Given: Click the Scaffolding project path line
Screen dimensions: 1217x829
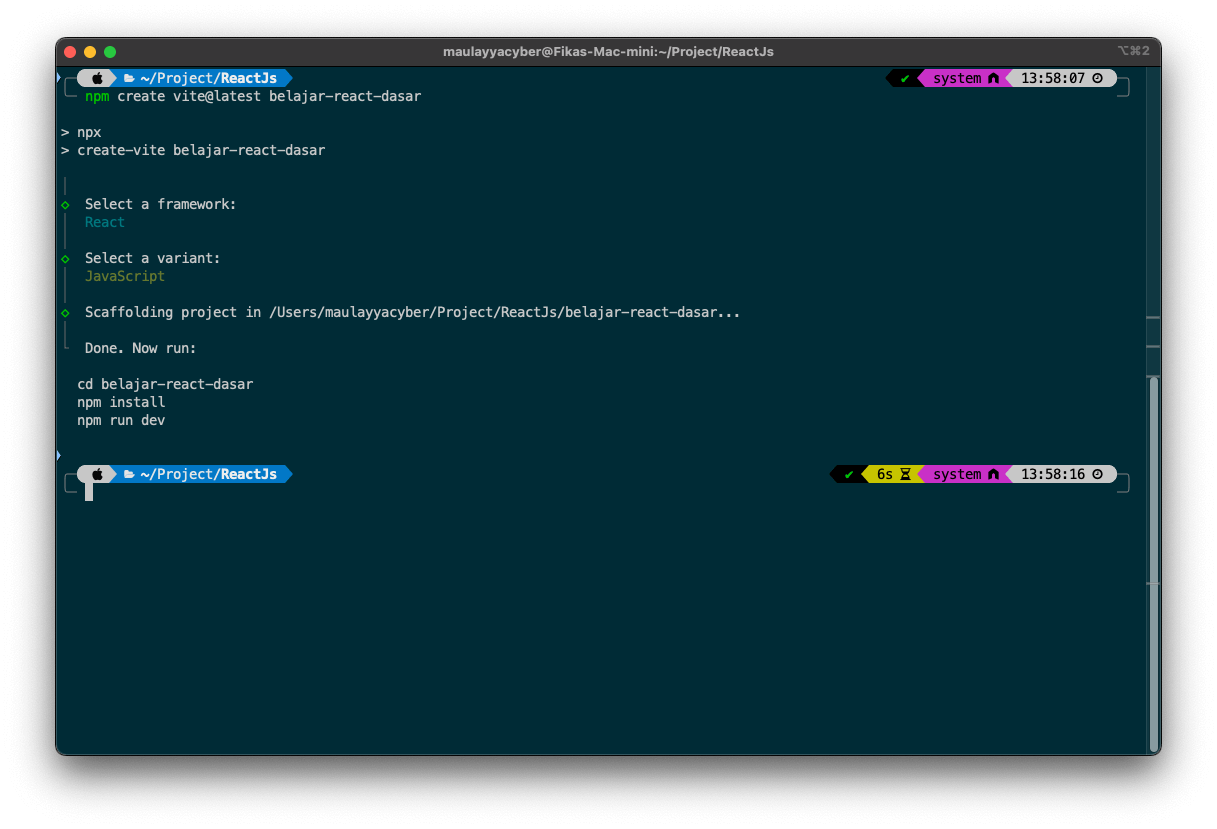Looking at the screenshot, I should (413, 312).
